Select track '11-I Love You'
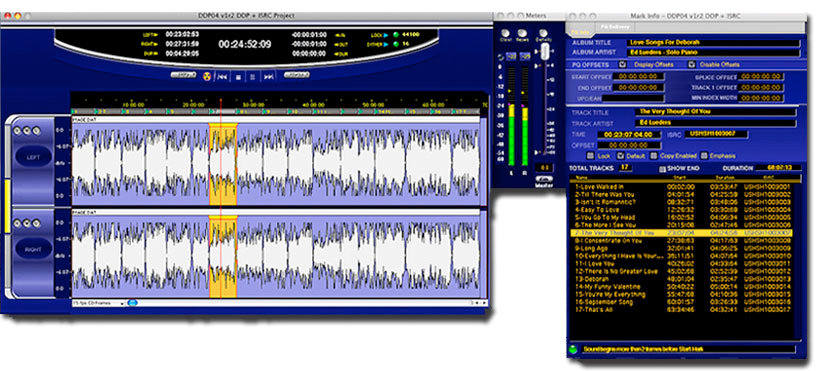This screenshot has width=834, height=371. click(x=681, y=264)
